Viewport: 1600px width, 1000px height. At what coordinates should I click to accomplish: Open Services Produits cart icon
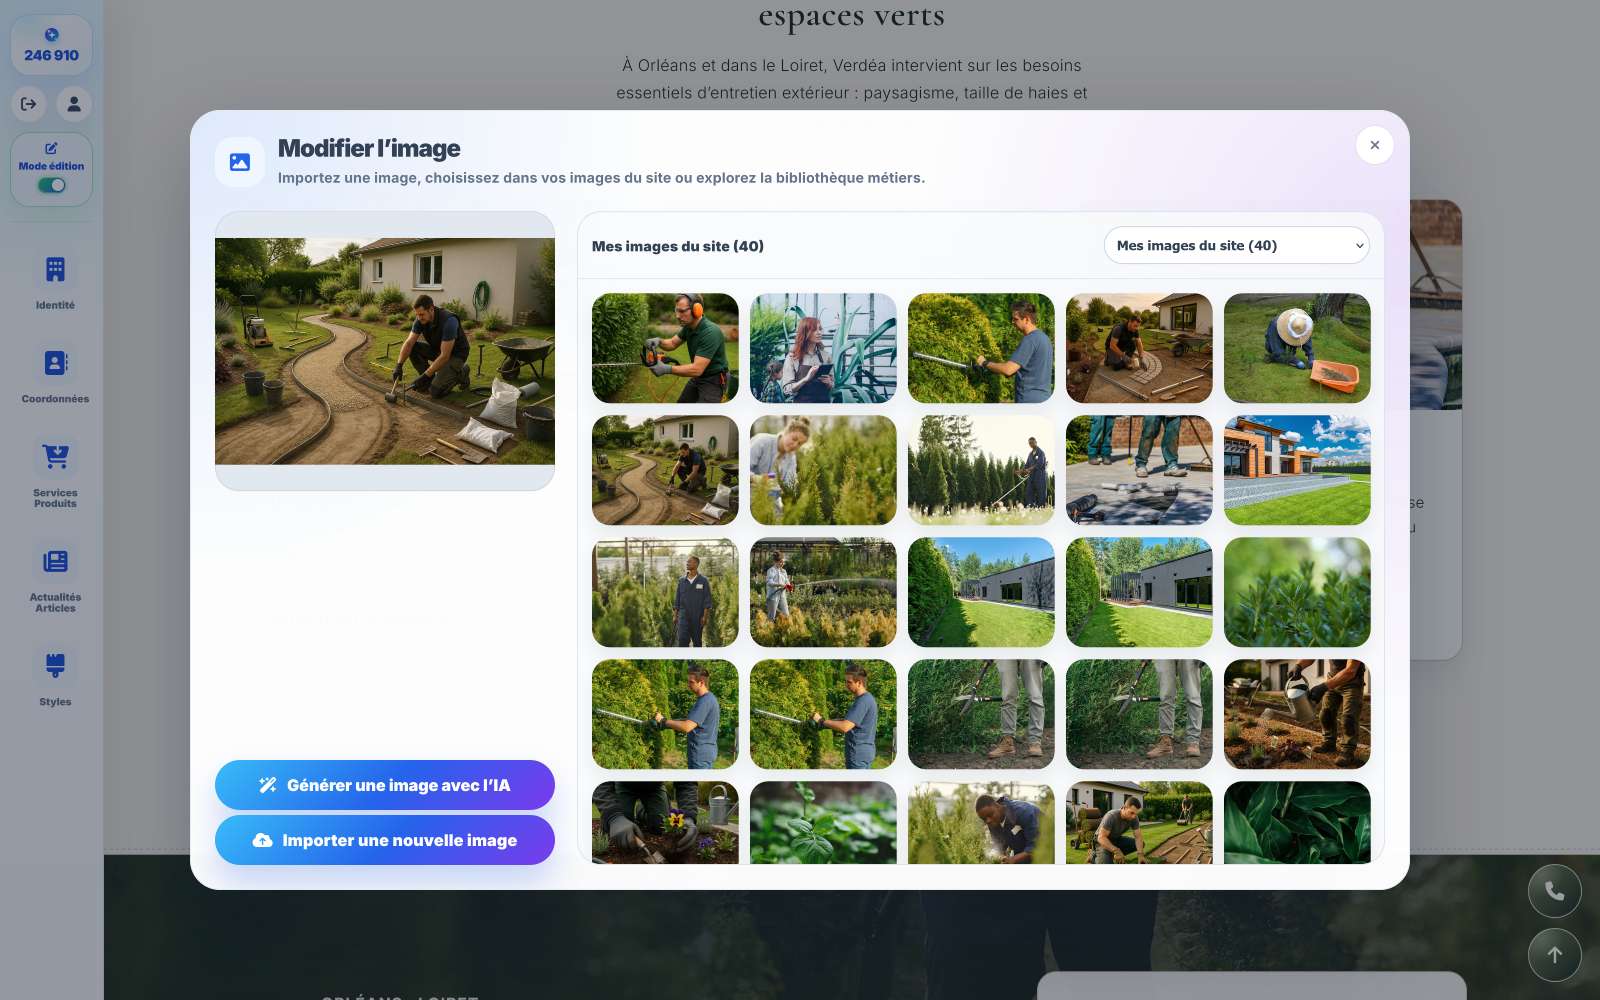pyautogui.click(x=55, y=456)
